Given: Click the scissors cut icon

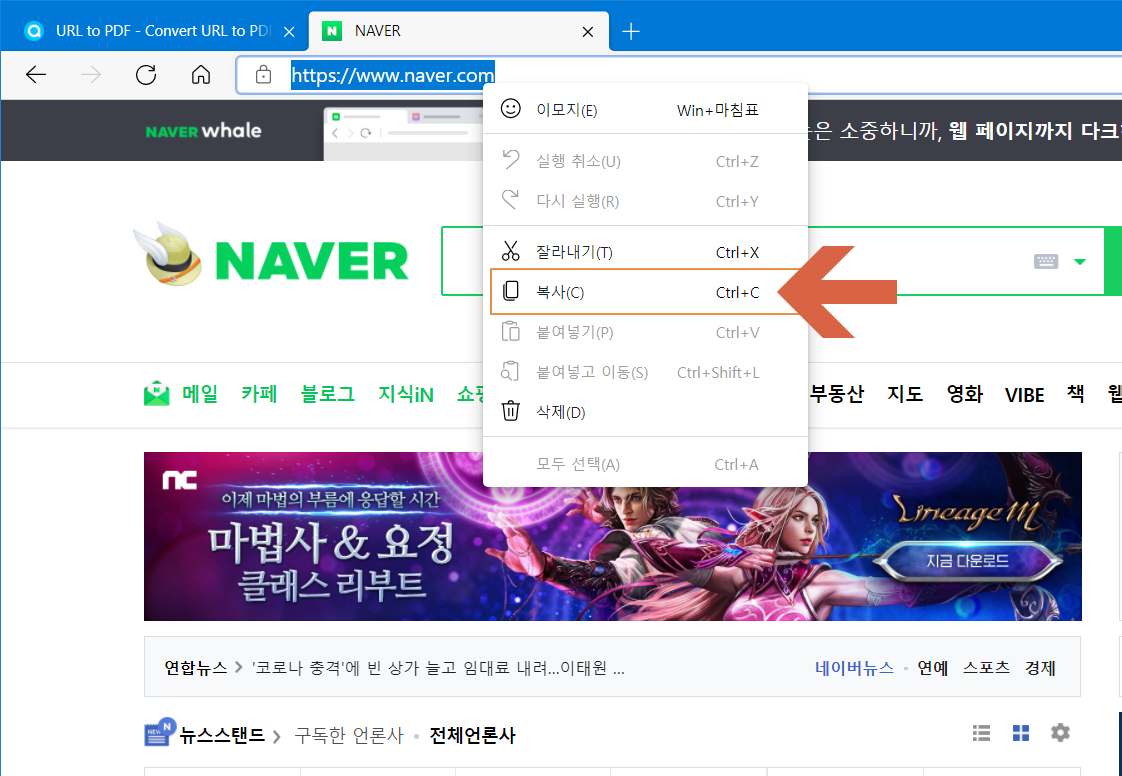Looking at the screenshot, I should click(x=510, y=251).
